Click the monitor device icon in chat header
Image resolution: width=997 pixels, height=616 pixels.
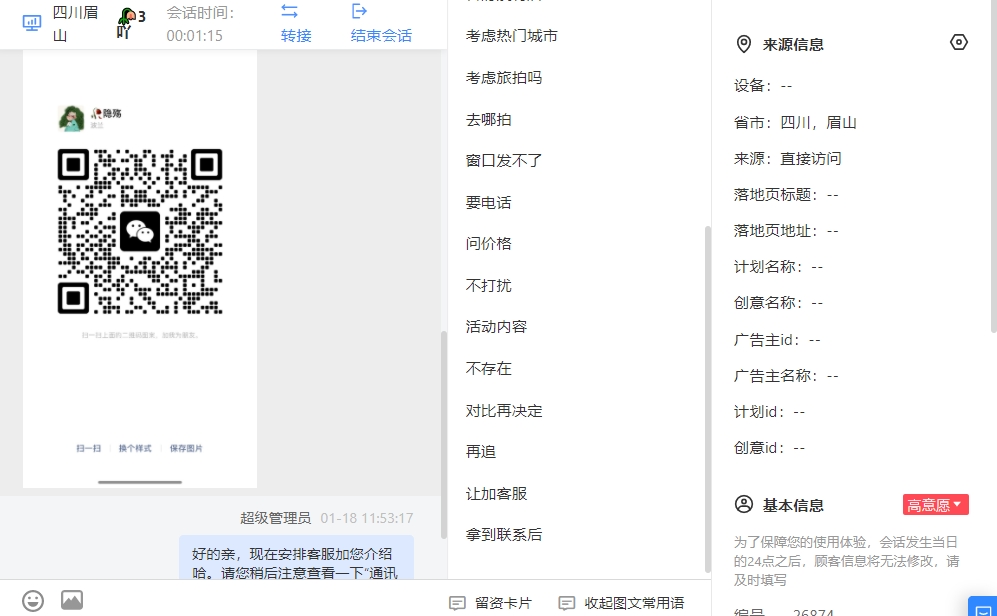[32, 23]
